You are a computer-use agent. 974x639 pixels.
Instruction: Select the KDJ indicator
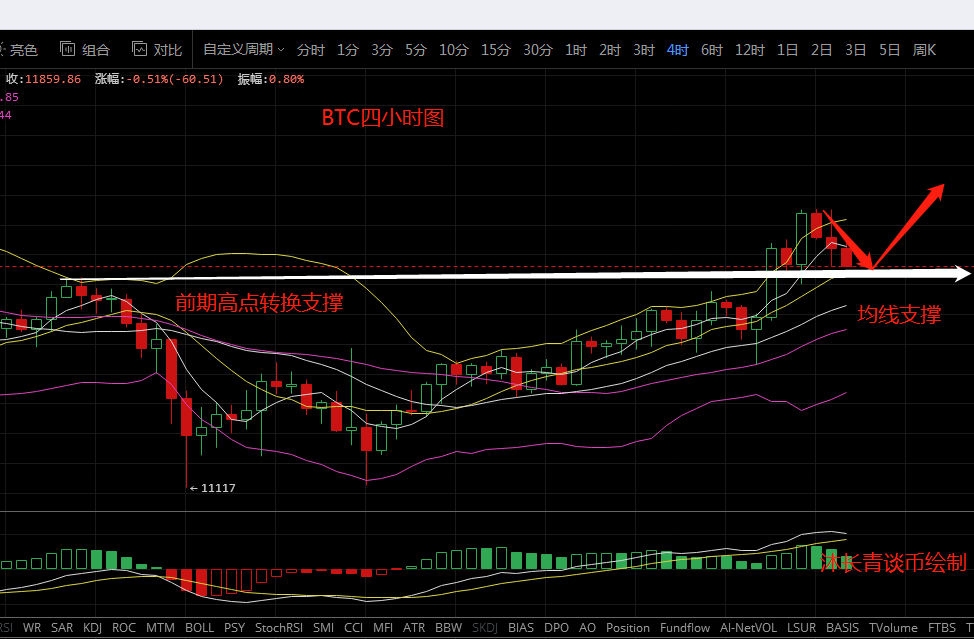[92, 628]
